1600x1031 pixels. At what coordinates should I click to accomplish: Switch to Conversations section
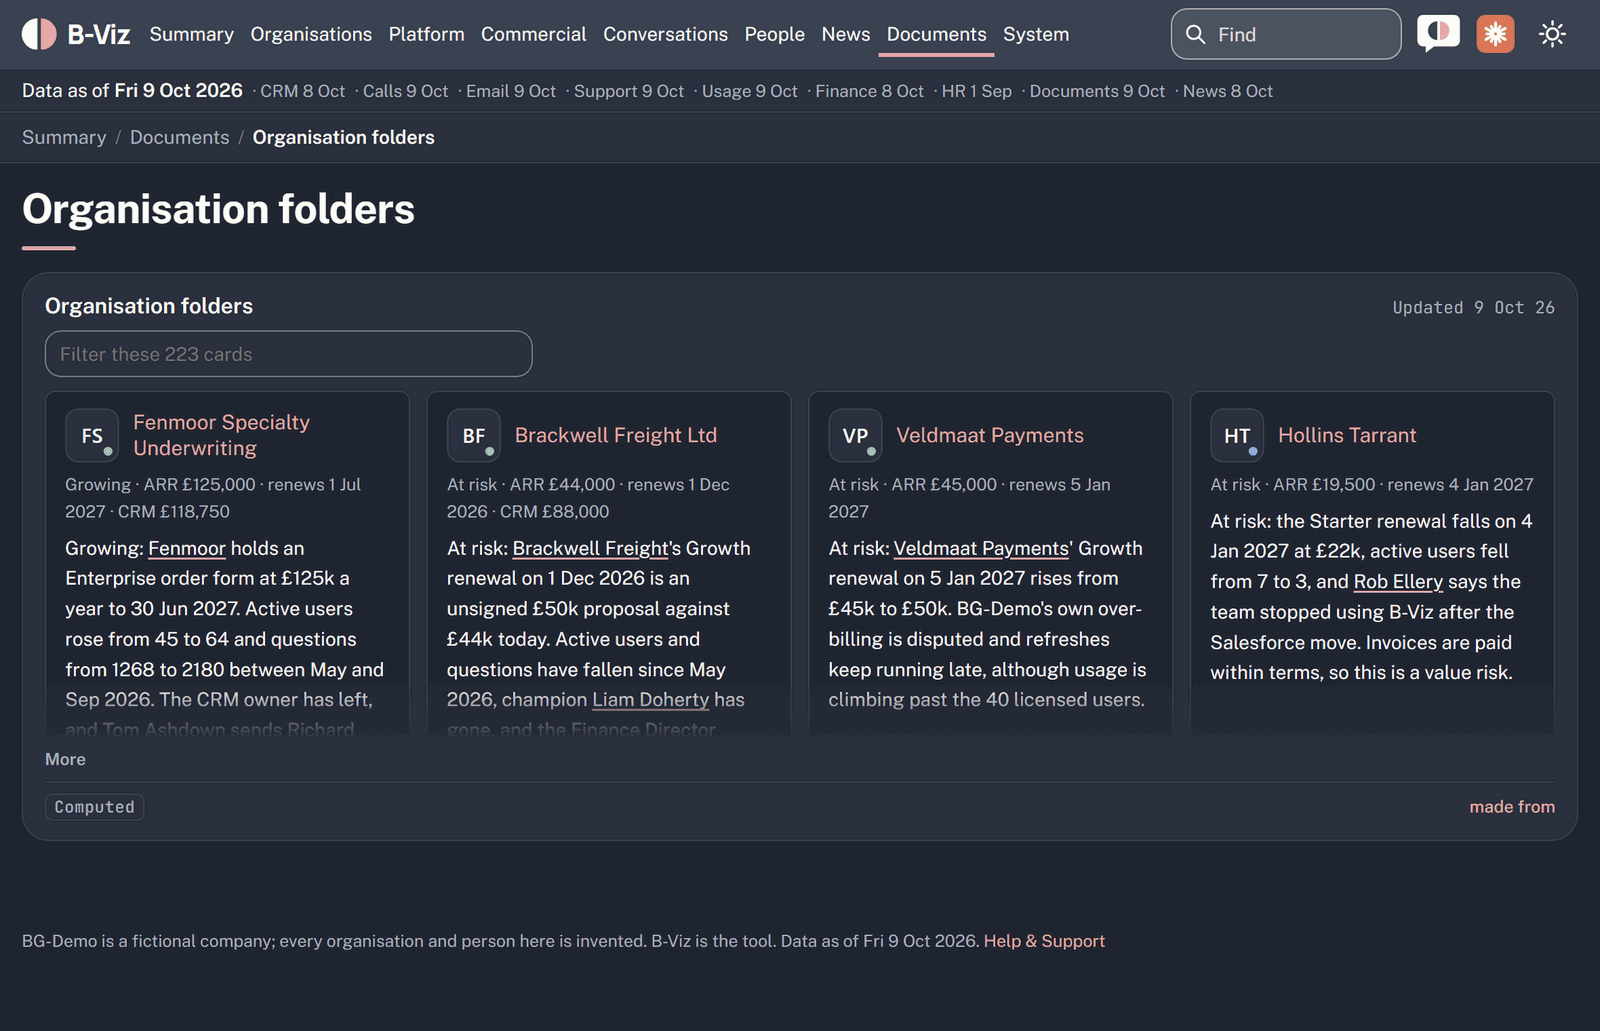(665, 34)
